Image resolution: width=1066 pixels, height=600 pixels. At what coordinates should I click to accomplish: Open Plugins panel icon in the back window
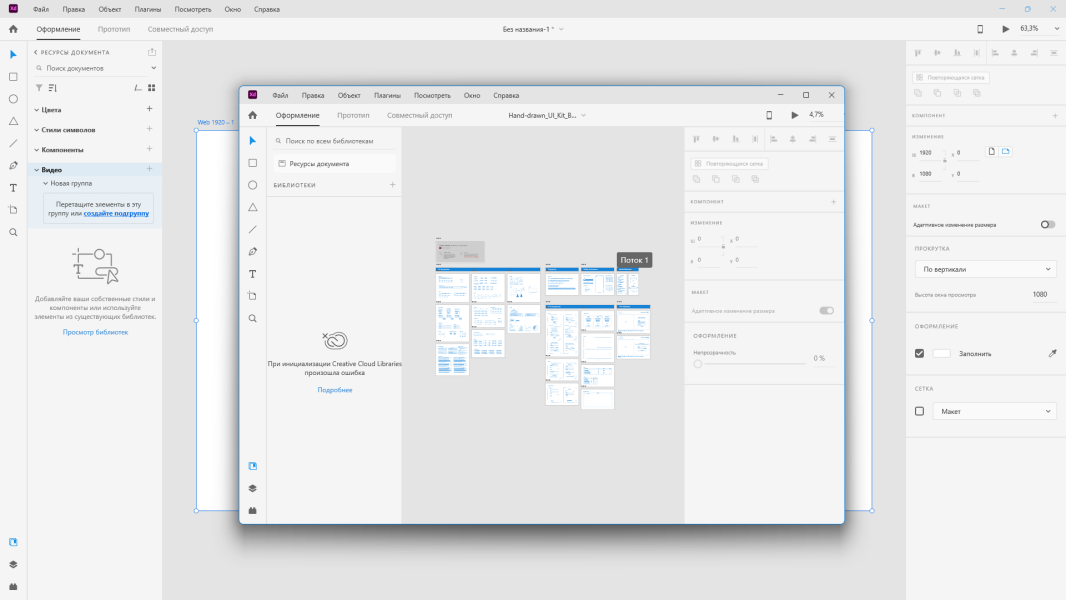[x=13, y=586]
